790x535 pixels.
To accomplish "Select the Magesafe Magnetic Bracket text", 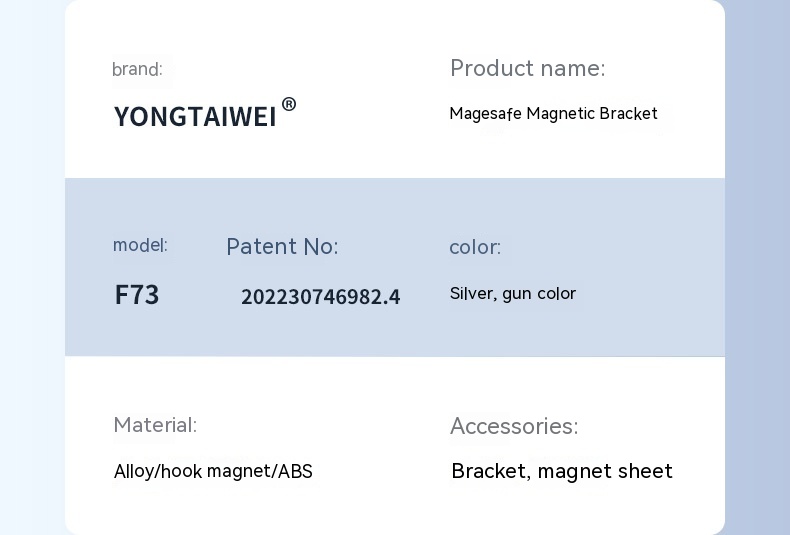I will [x=553, y=113].
